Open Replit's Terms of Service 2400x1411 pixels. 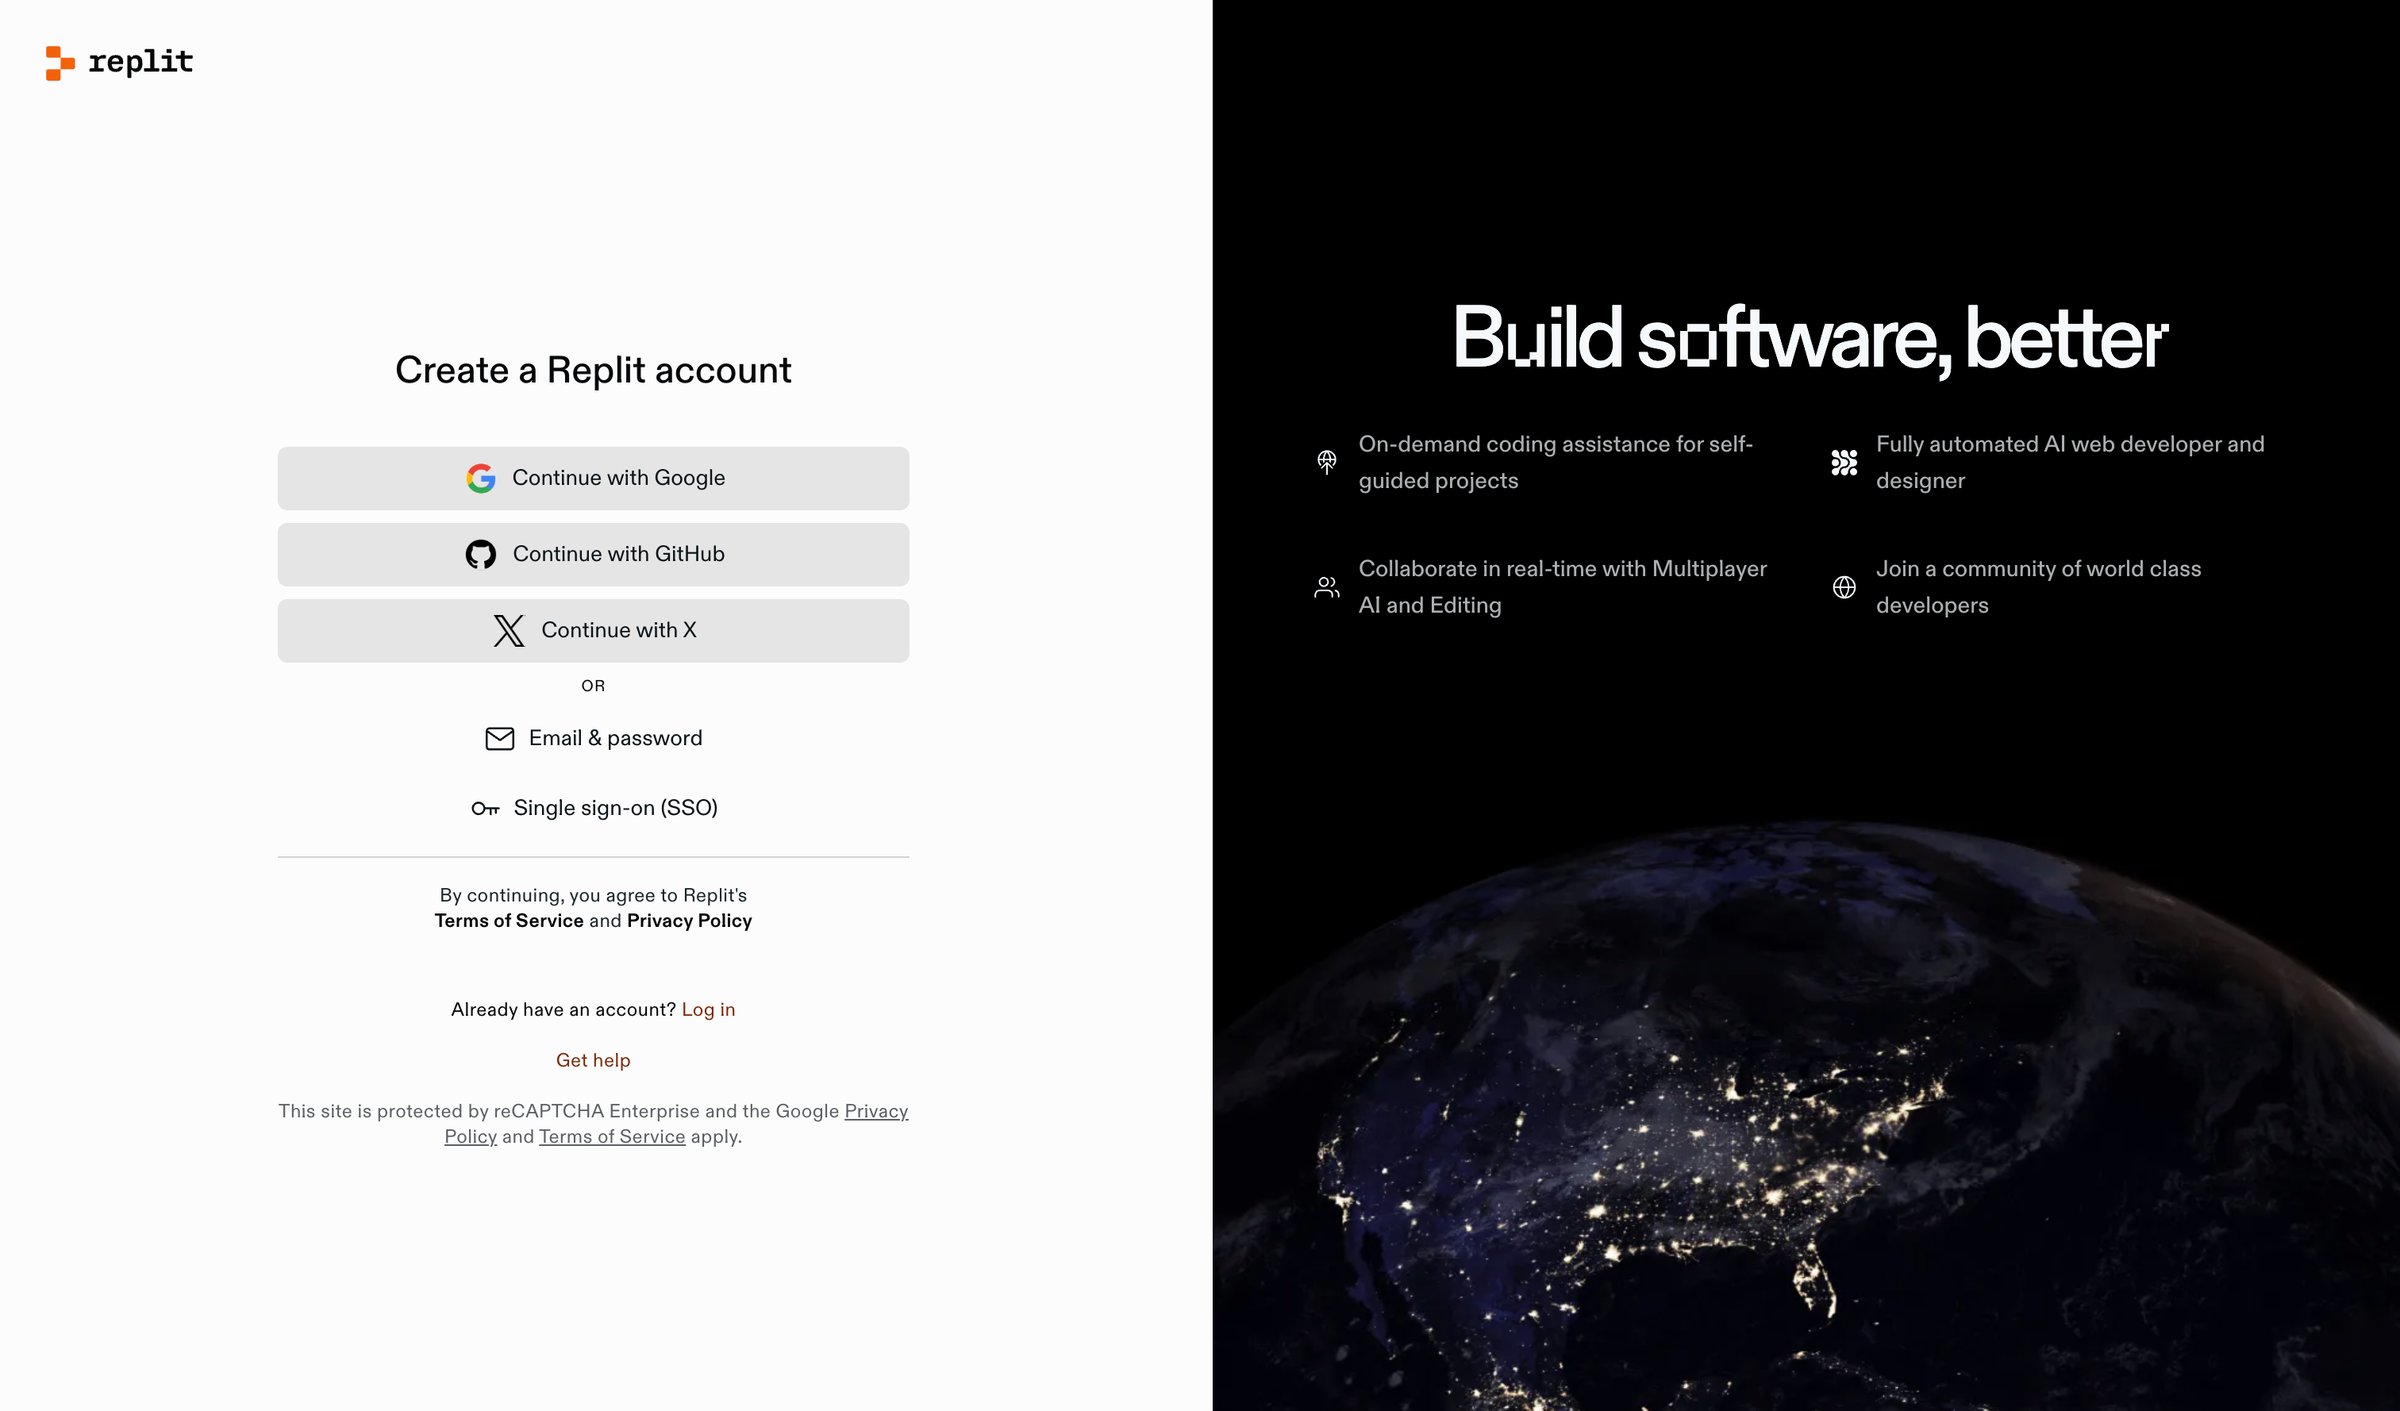click(509, 921)
